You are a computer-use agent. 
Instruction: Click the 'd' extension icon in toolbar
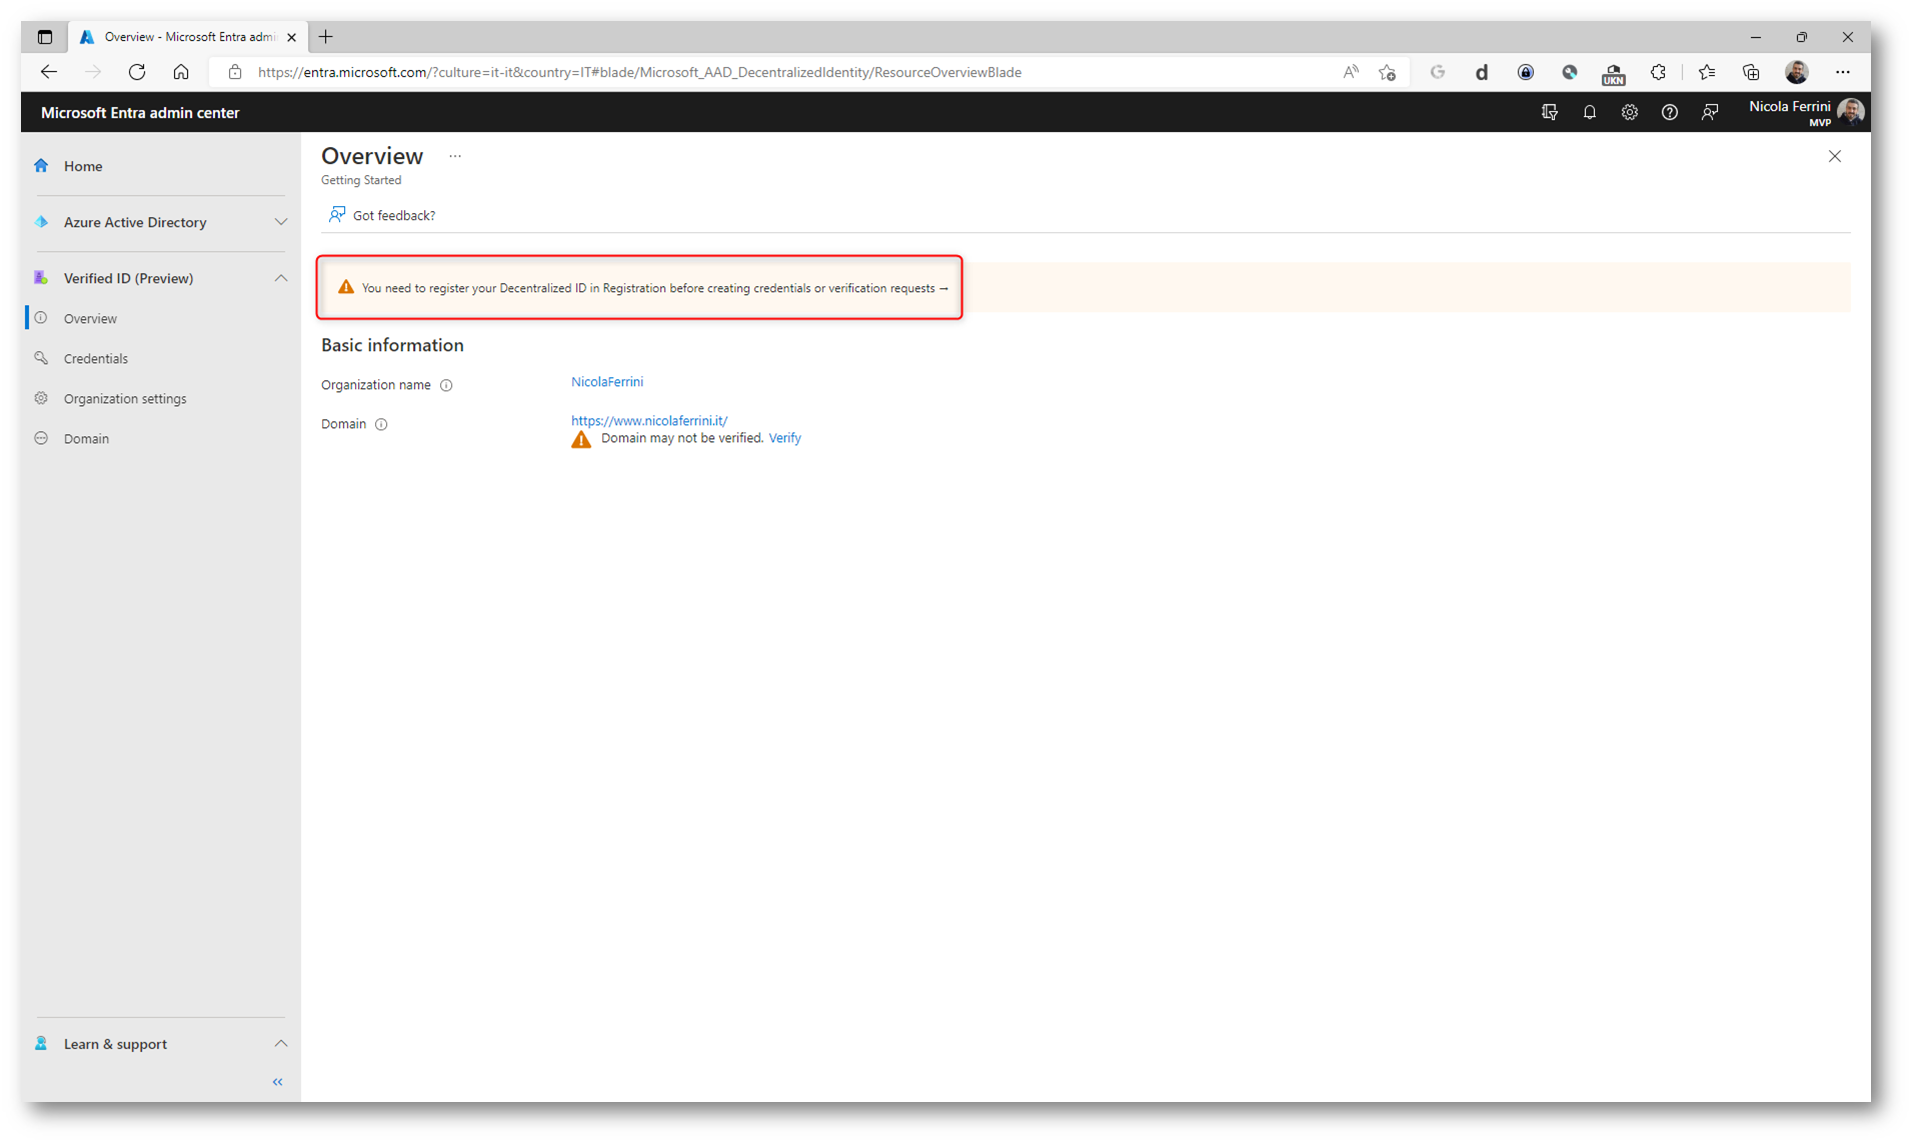[1481, 72]
